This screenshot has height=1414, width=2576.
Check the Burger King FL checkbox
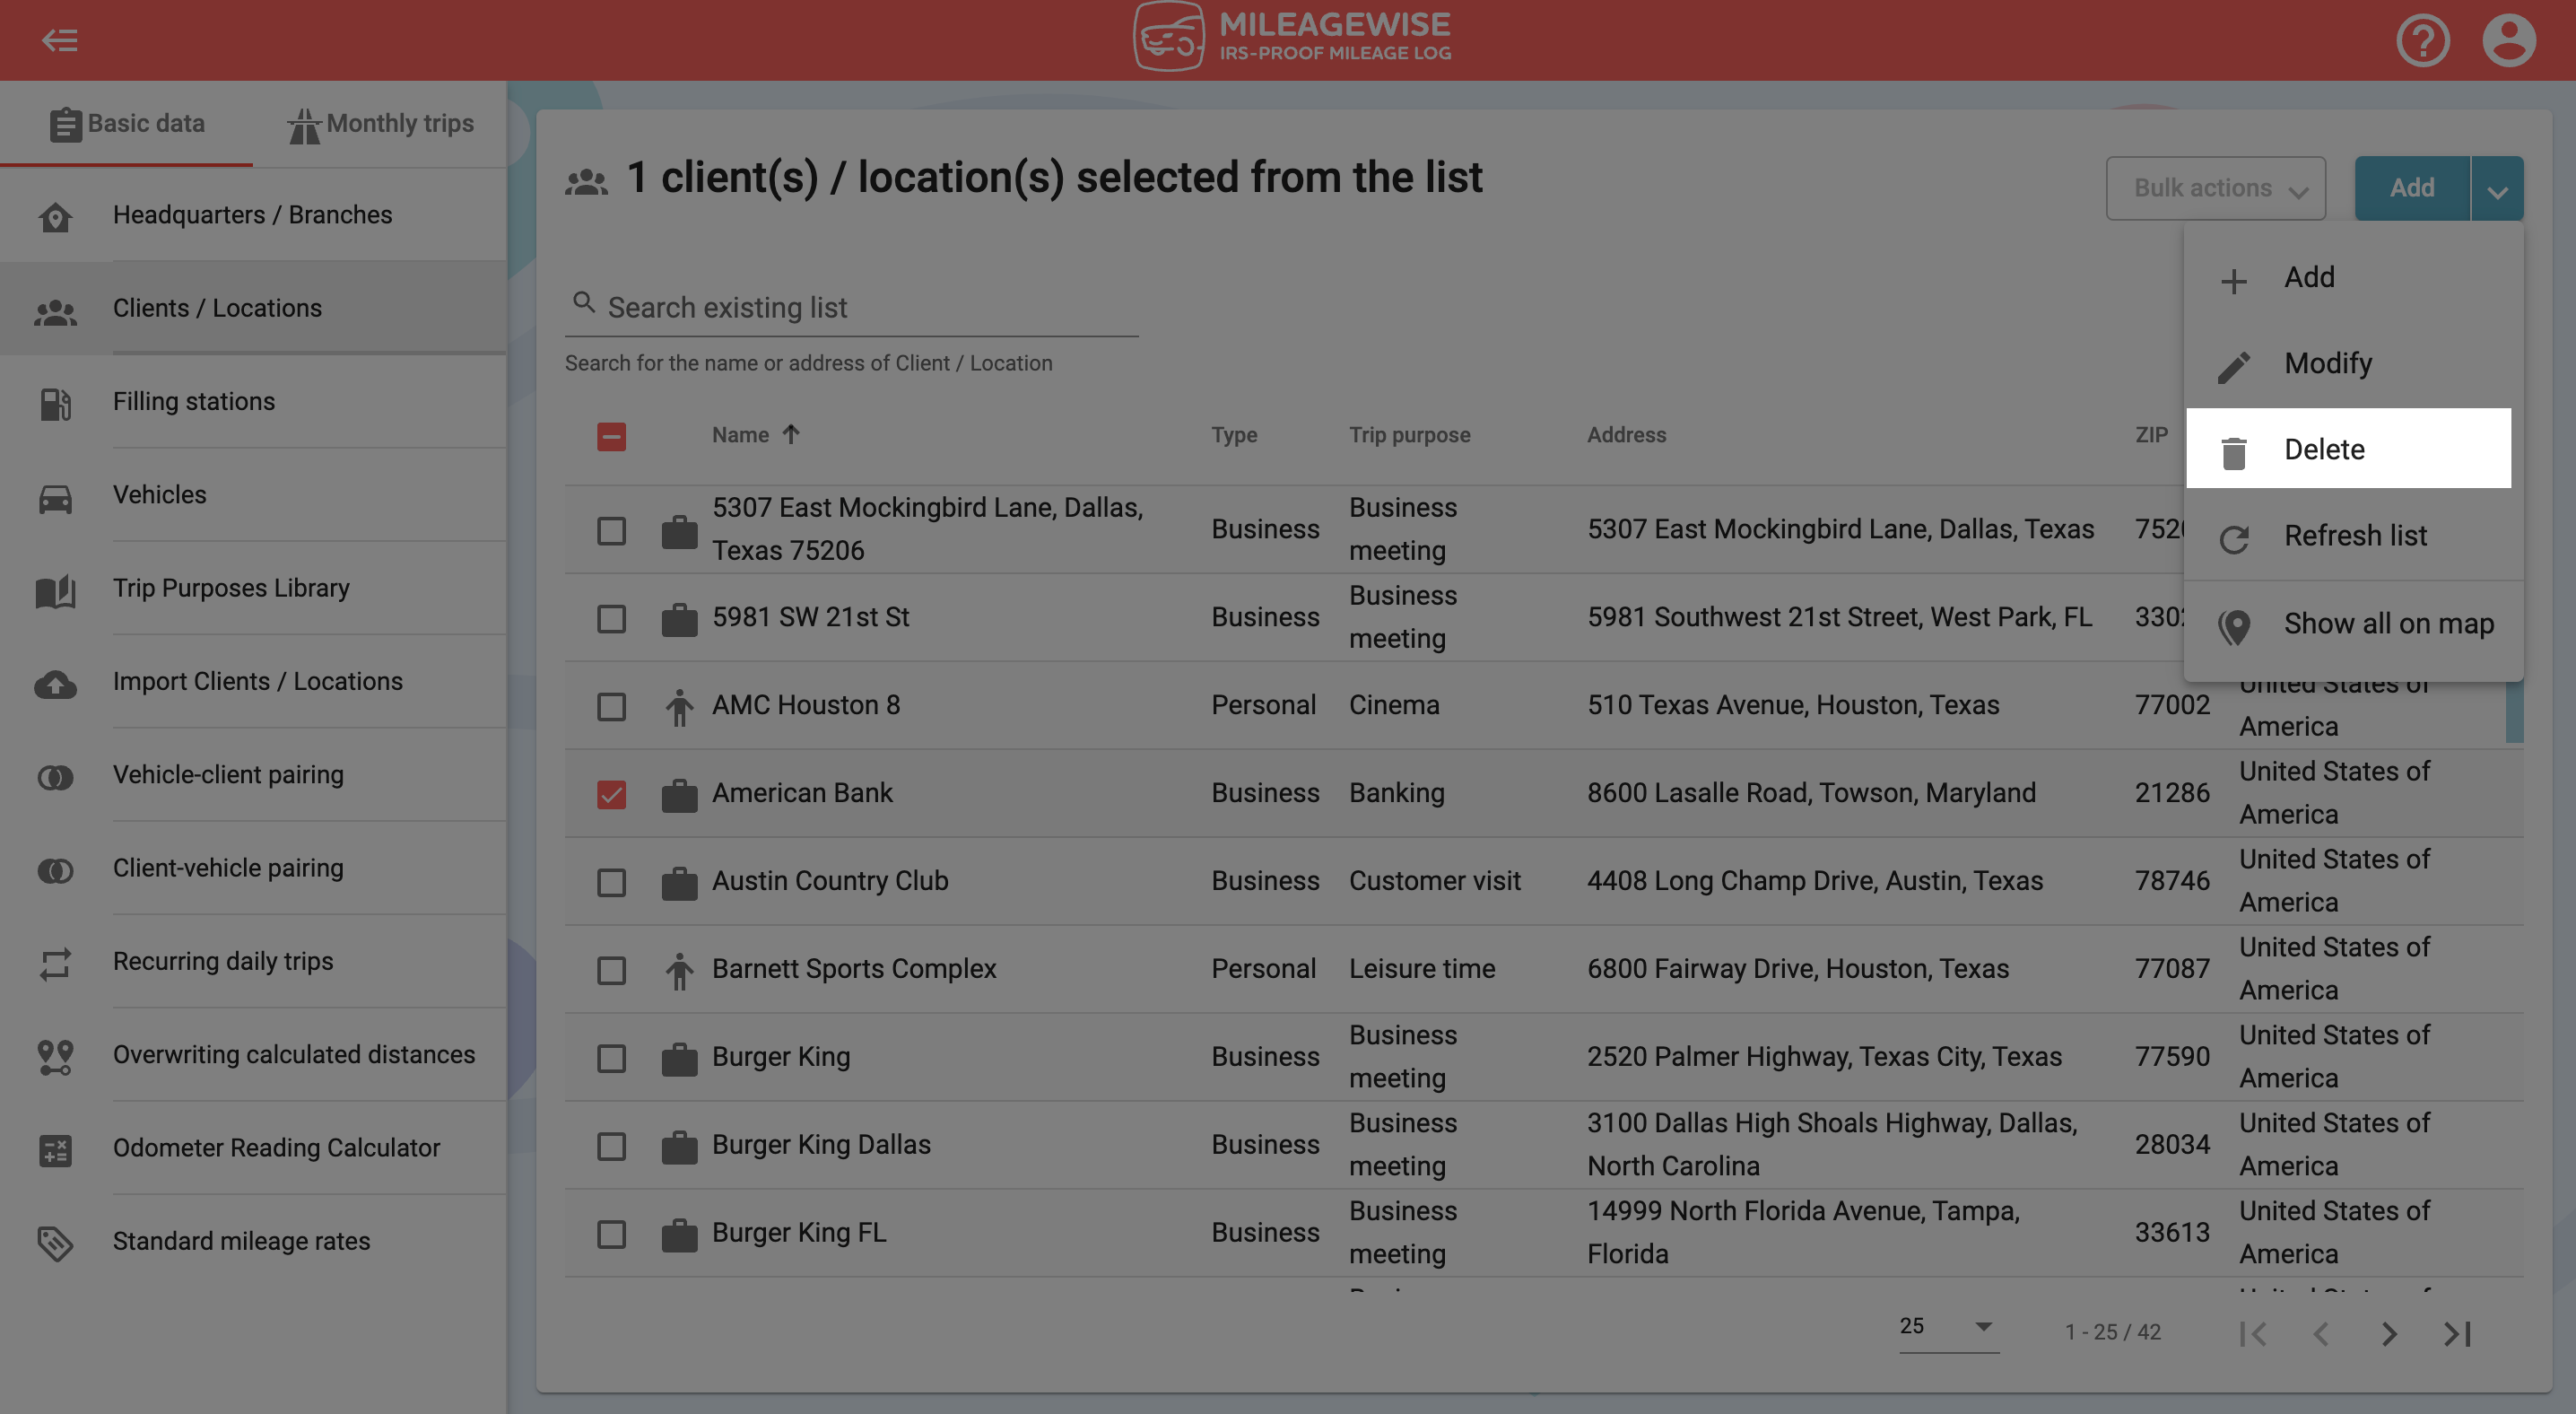(611, 1234)
